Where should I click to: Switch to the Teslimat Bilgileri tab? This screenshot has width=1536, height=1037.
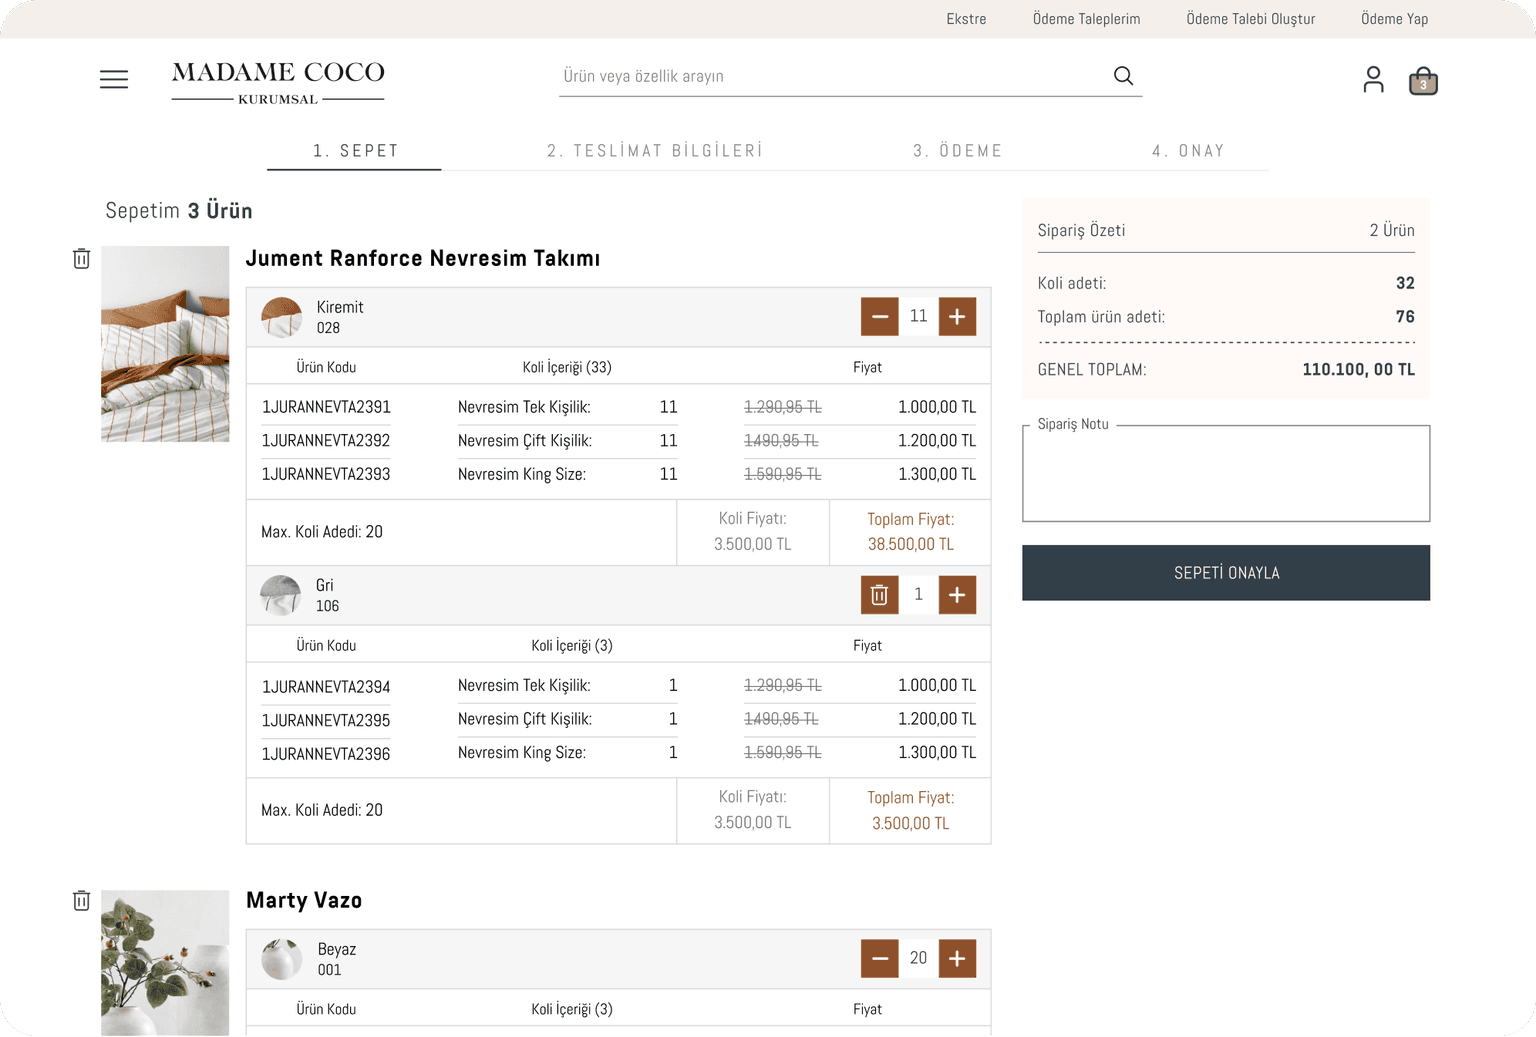pyautogui.click(x=655, y=151)
